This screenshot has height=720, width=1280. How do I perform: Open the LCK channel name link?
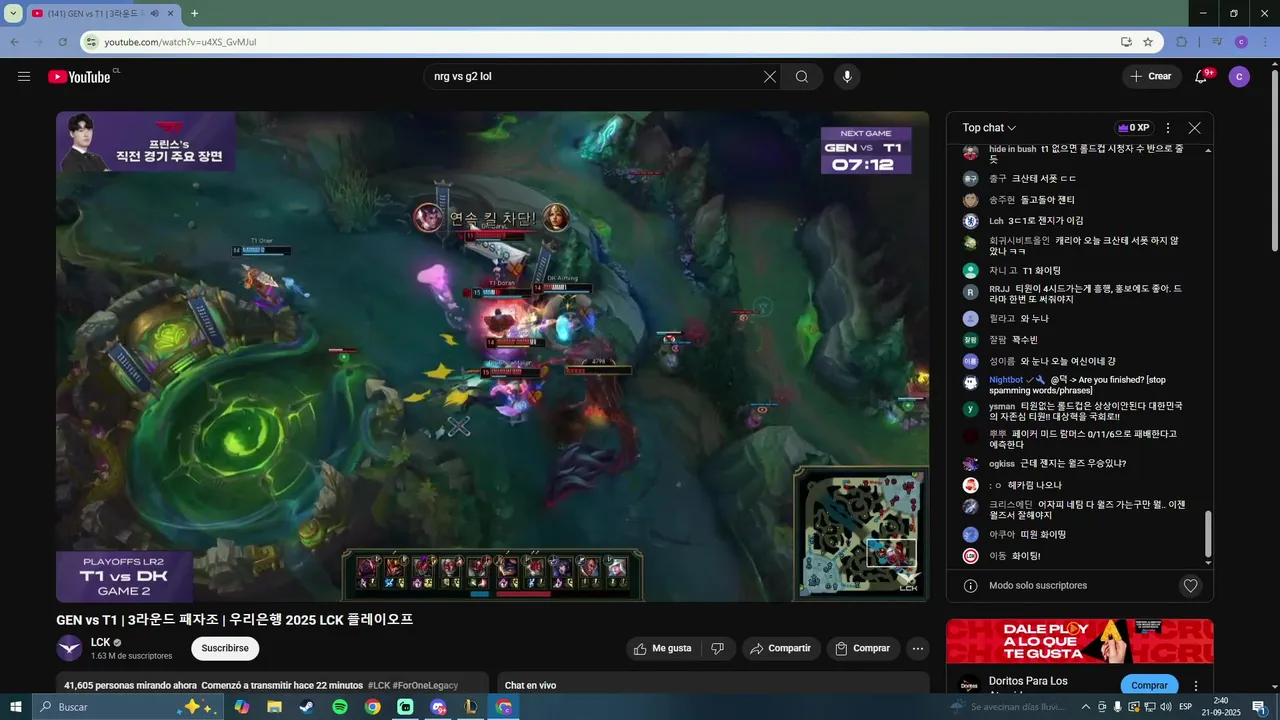point(100,642)
